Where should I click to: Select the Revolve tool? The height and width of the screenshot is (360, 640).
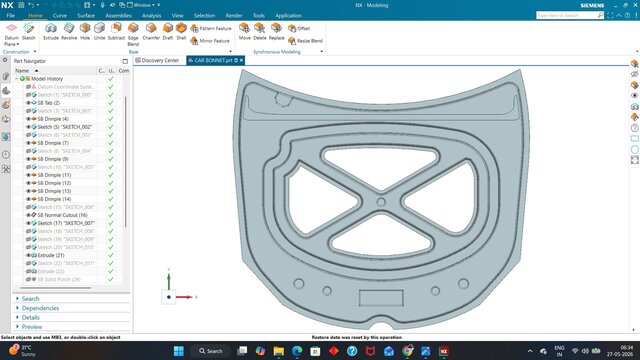click(69, 31)
